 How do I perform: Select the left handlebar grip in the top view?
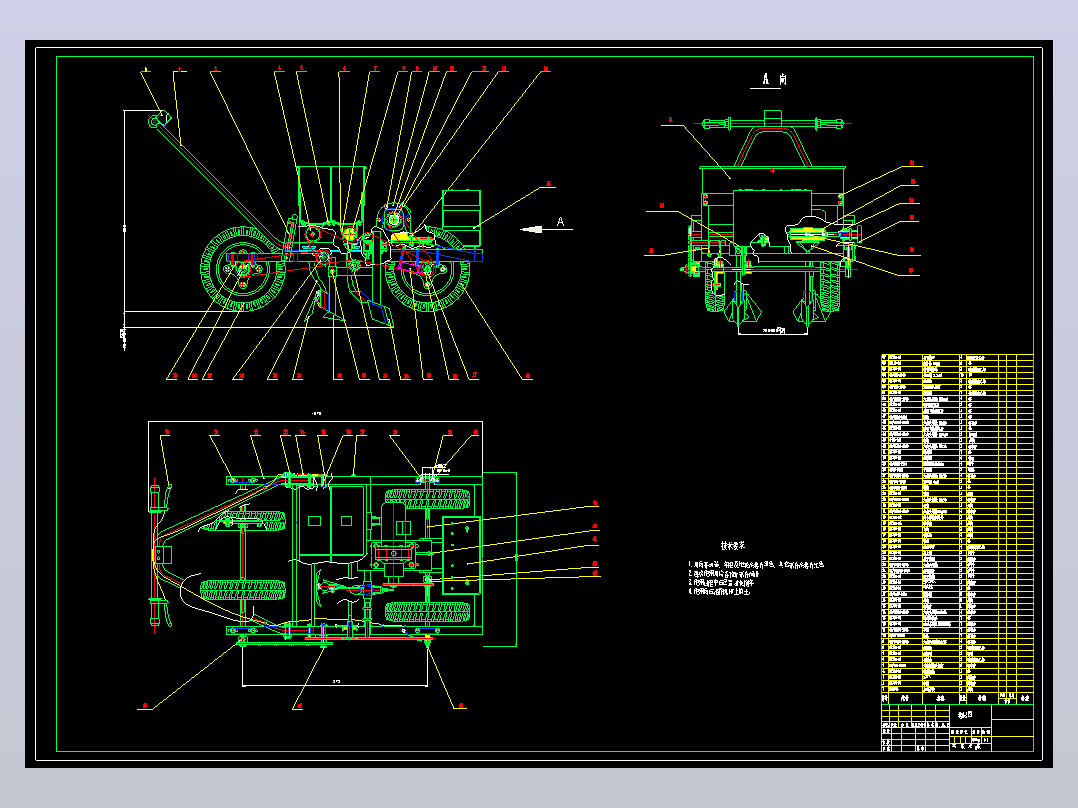click(x=156, y=499)
